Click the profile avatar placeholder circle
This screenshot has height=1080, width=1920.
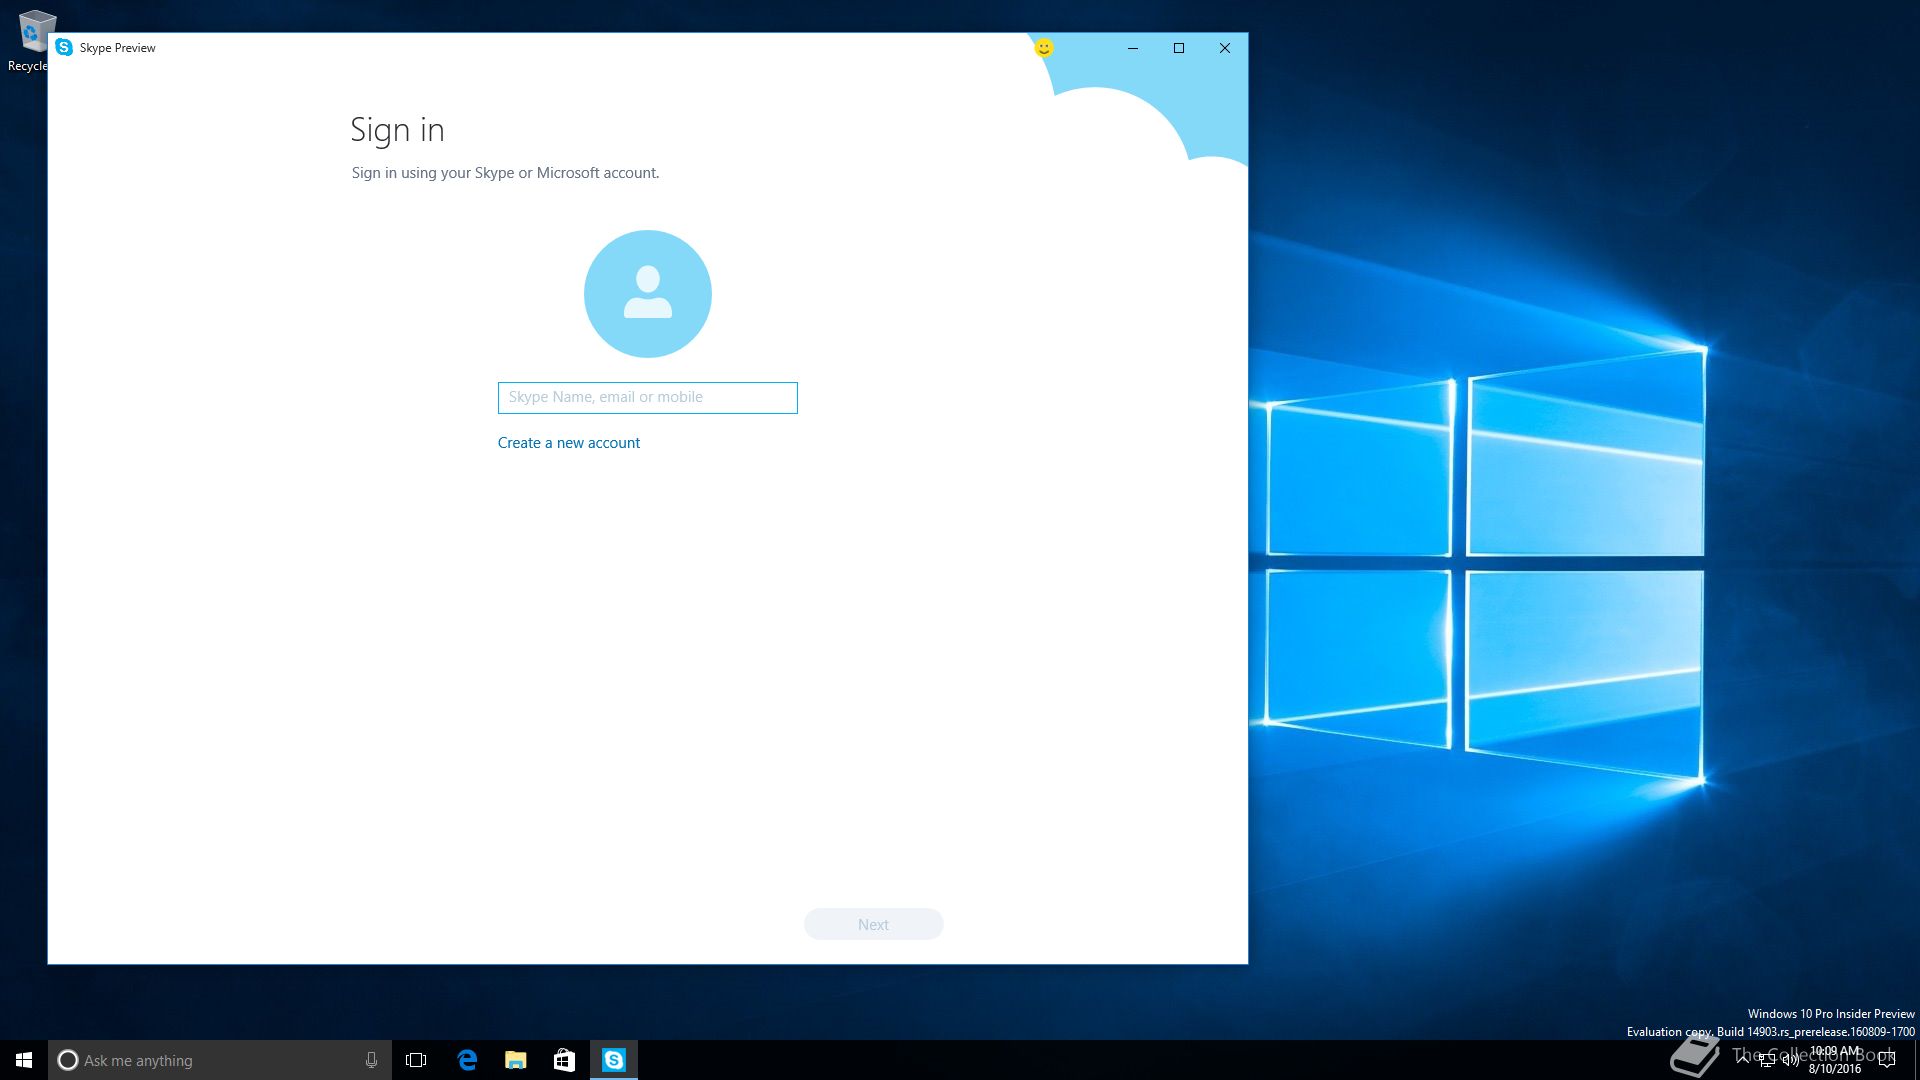(647, 294)
